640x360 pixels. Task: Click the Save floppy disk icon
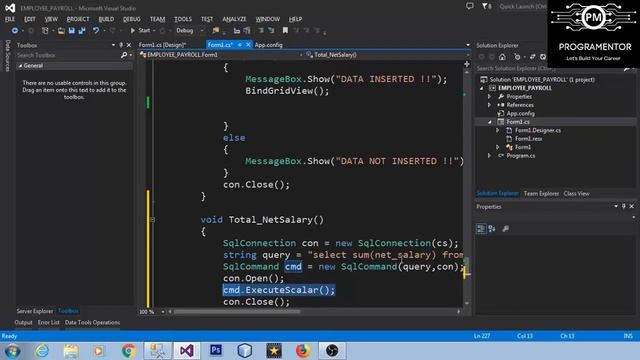pyautogui.click(x=71, y=31)
